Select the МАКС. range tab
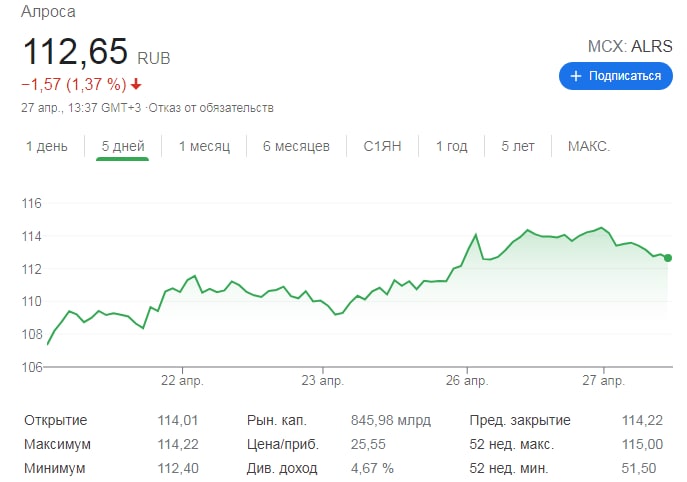Screen dimensions: 687x482 [x=589, y=146]
